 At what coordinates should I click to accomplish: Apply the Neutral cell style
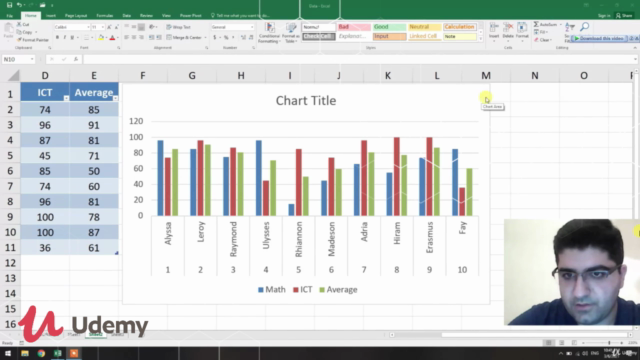pos(424,27)
